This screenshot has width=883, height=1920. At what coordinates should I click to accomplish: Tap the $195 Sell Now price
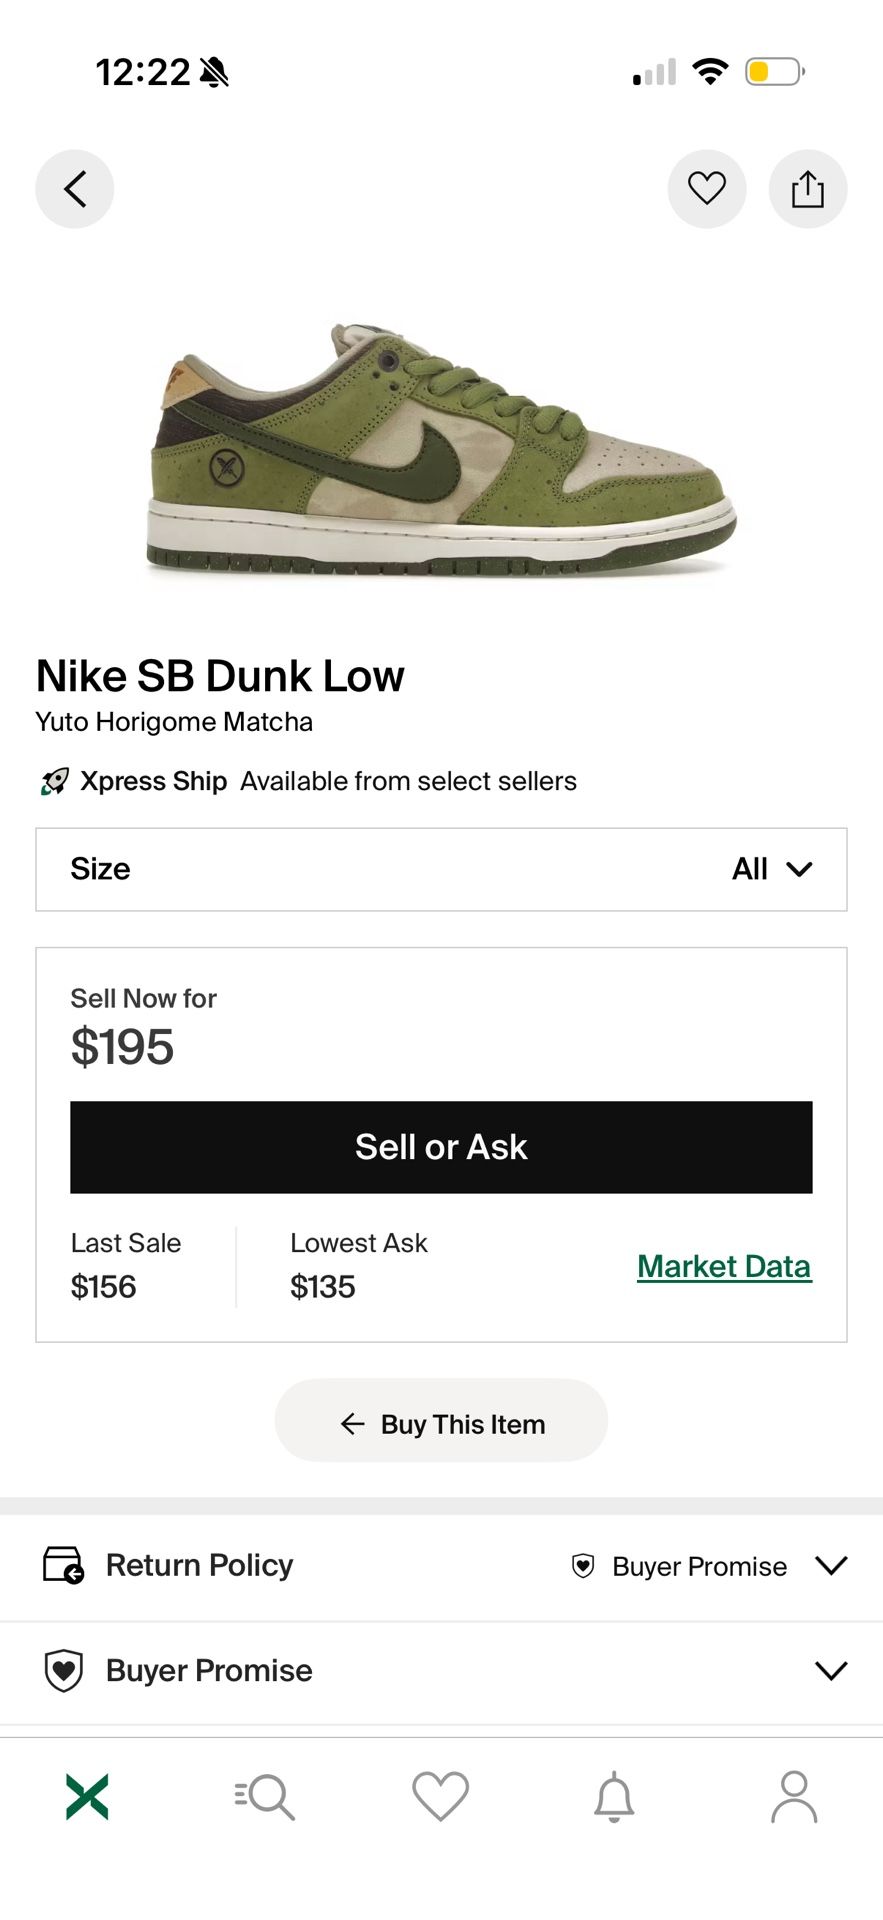coord(122,1047)
